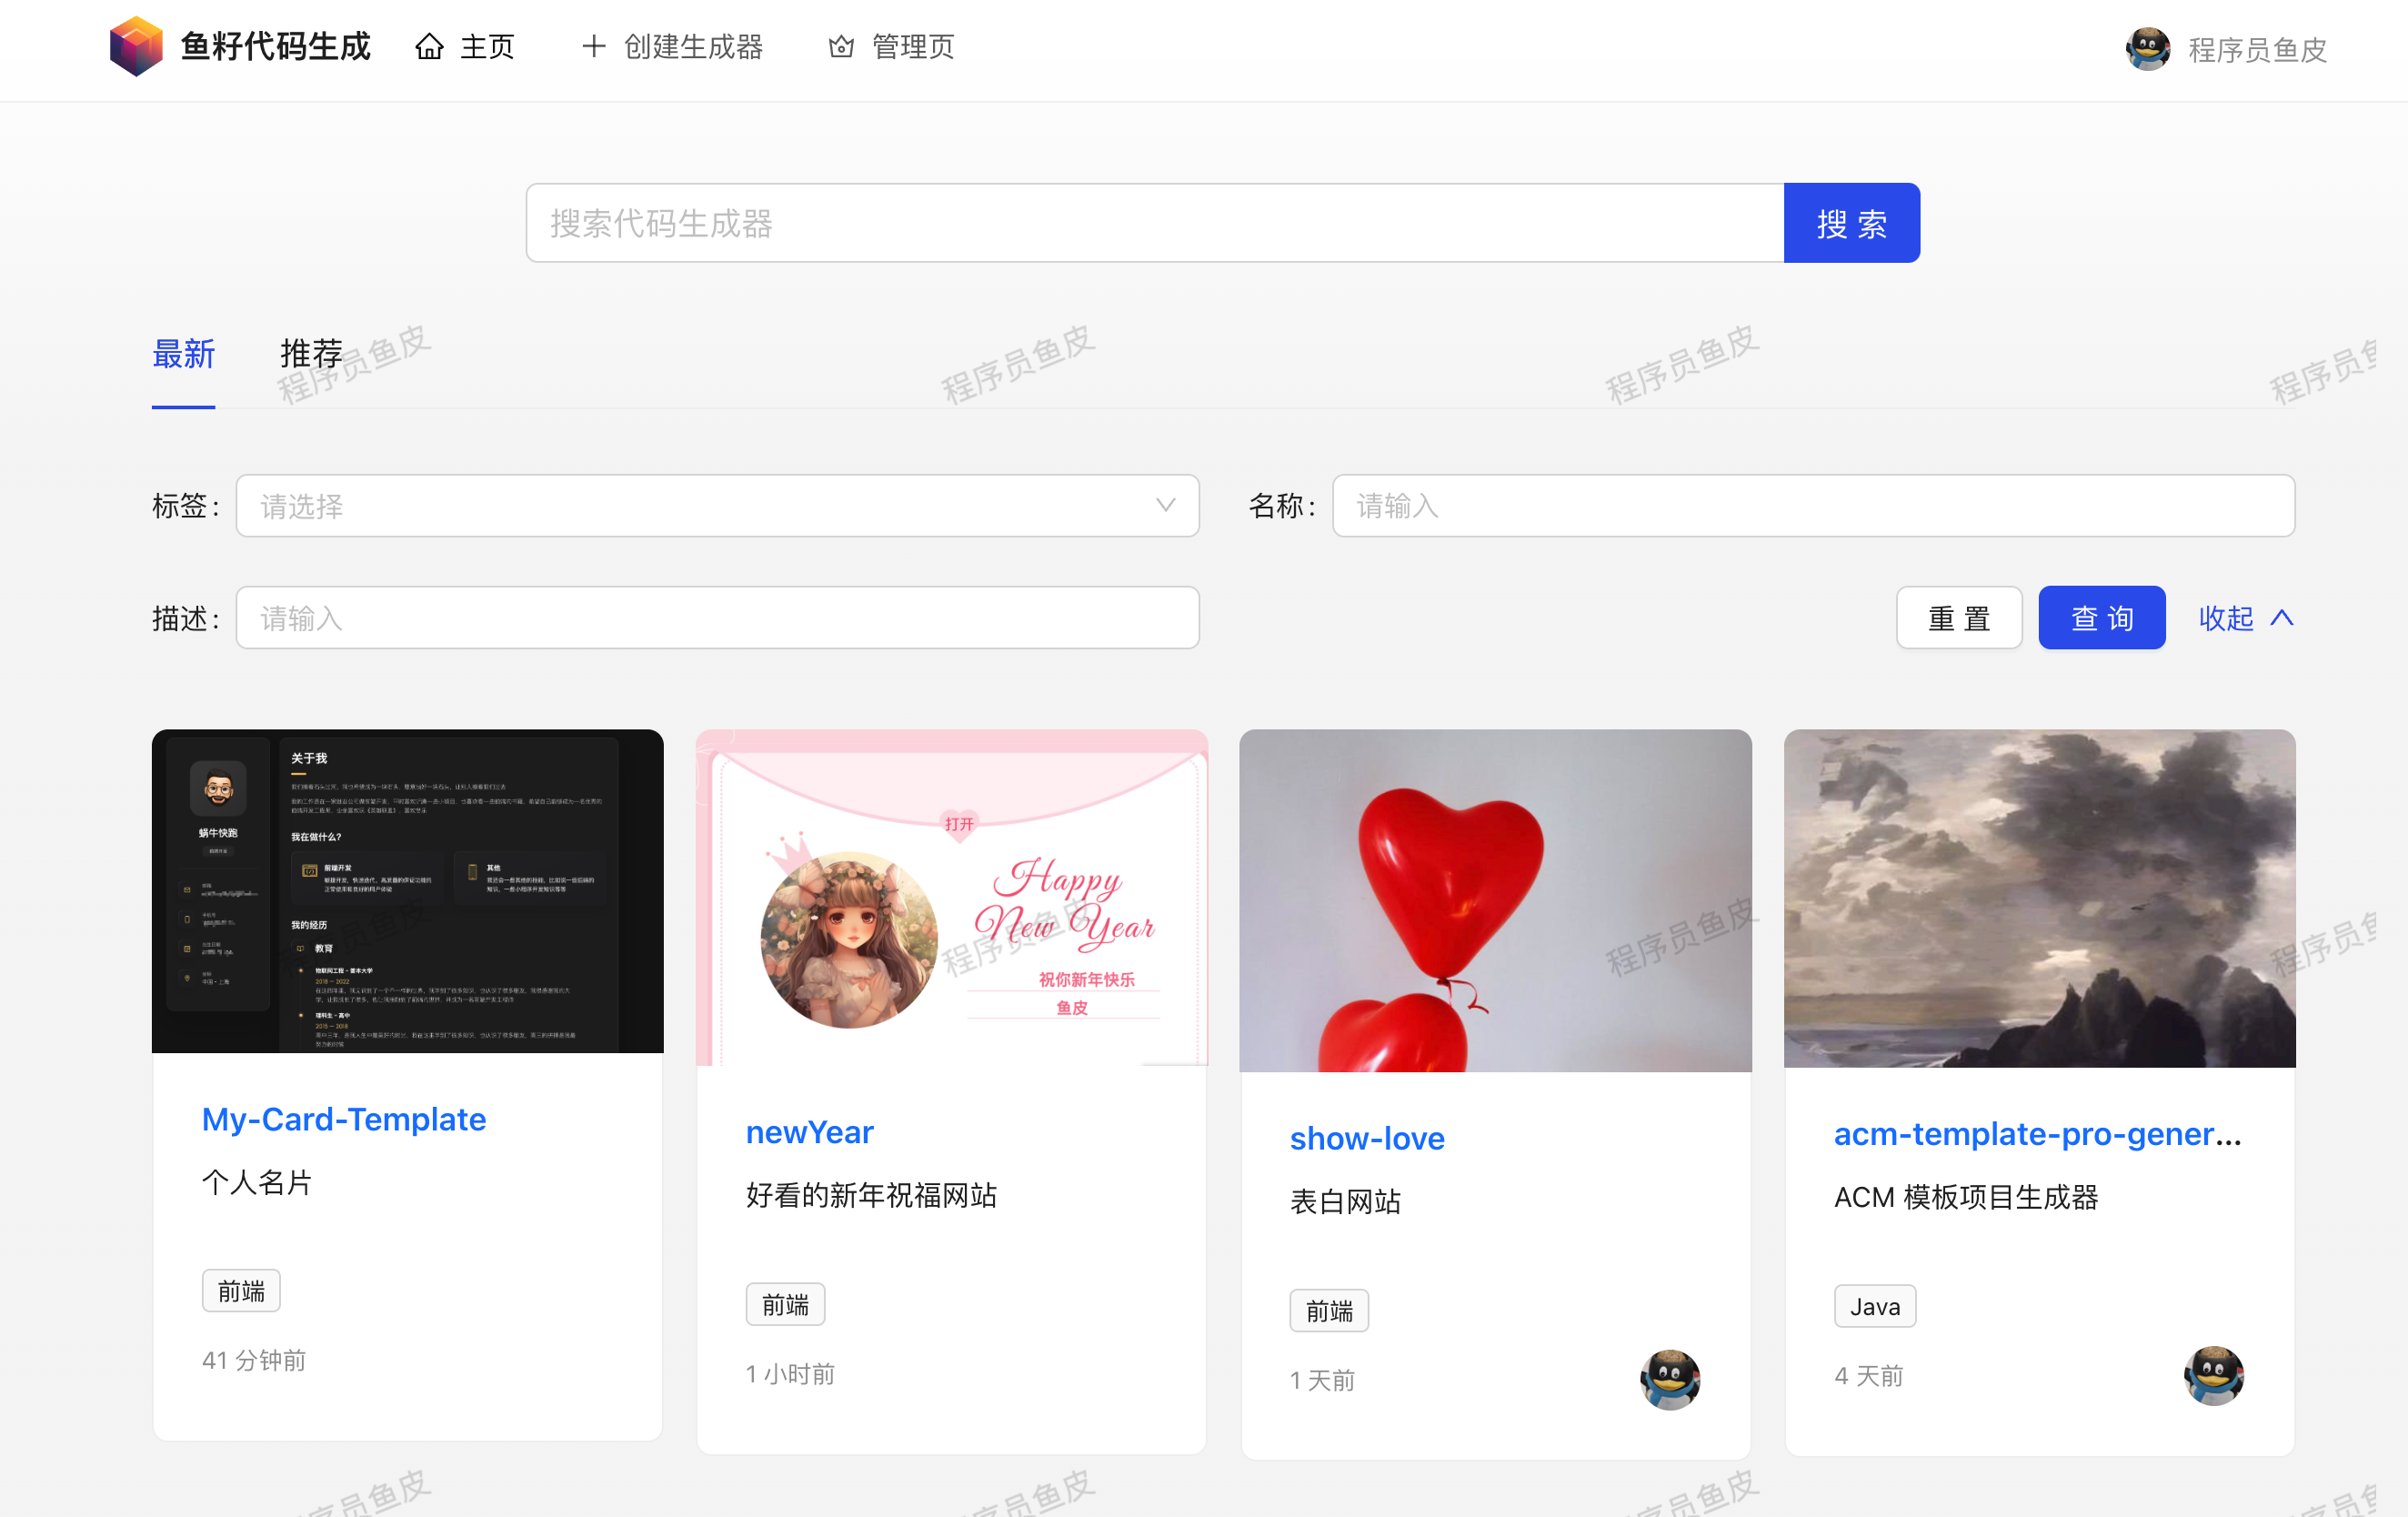Select the 最新 tab
Image resolution: width=2408 pixels, height=1517 pixels.
pyautogui.click(x=183, y=354)
